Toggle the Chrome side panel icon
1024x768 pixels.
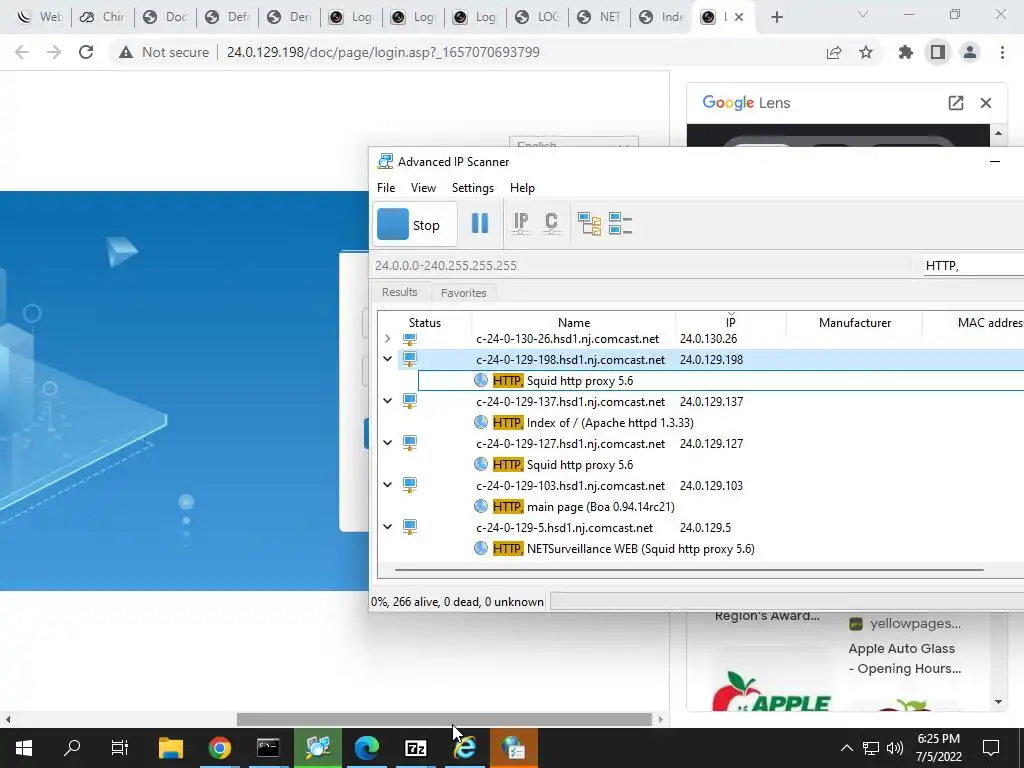pyautogui.click(x=938, y=52)
